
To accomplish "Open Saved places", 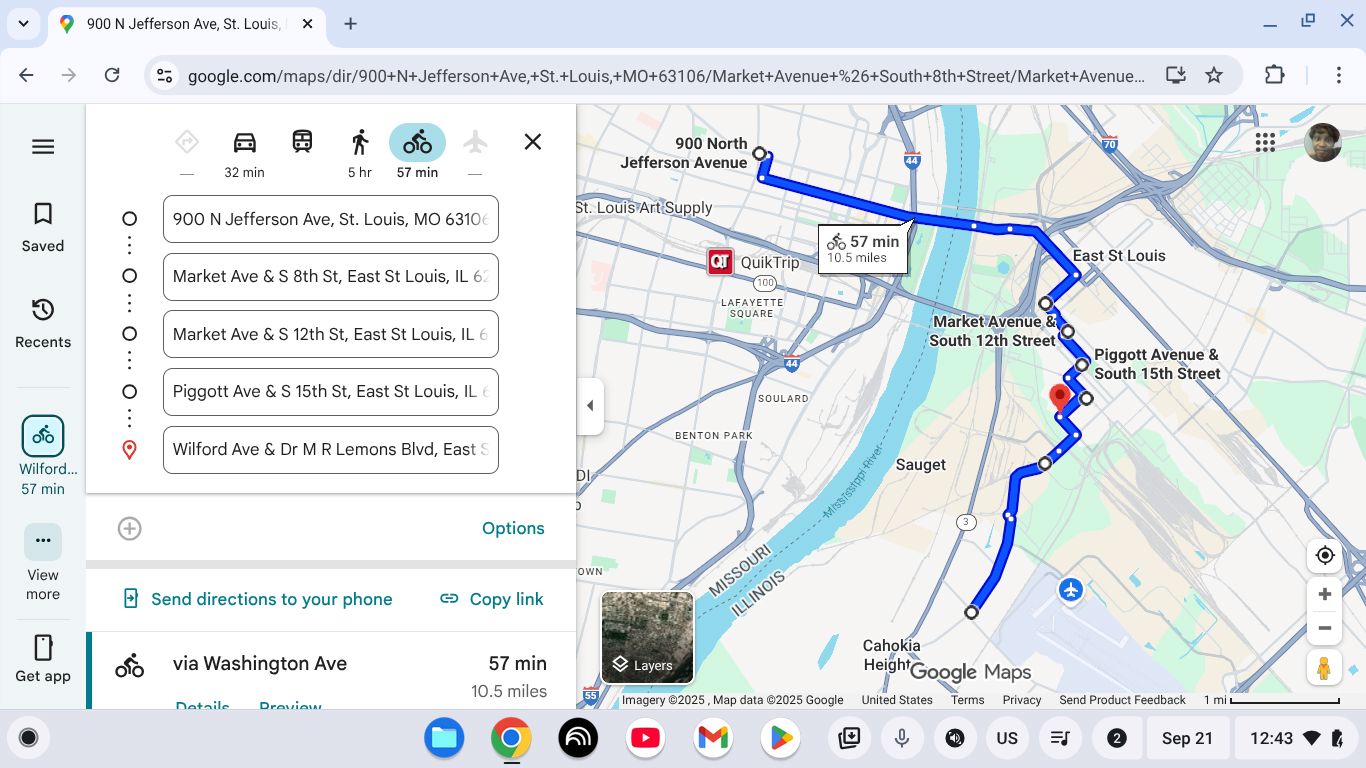I will [43, 227].
